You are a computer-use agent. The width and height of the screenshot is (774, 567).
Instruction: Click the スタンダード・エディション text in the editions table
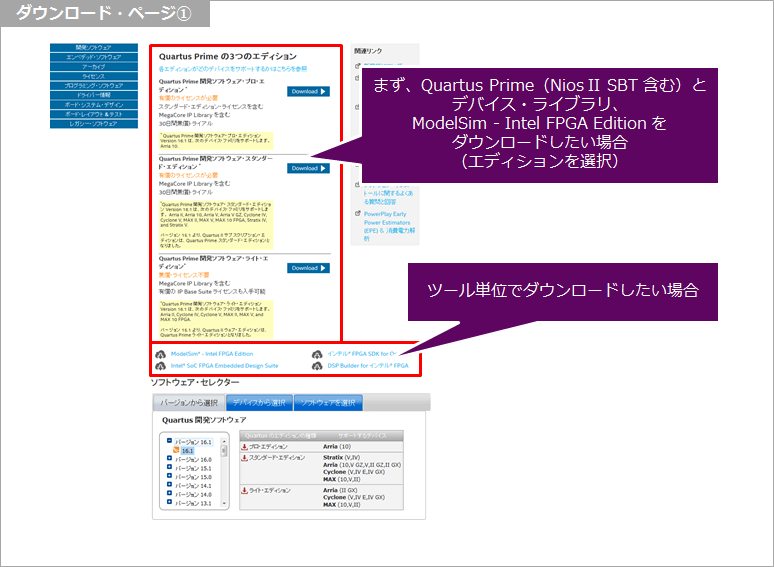[x=276, y=458]
